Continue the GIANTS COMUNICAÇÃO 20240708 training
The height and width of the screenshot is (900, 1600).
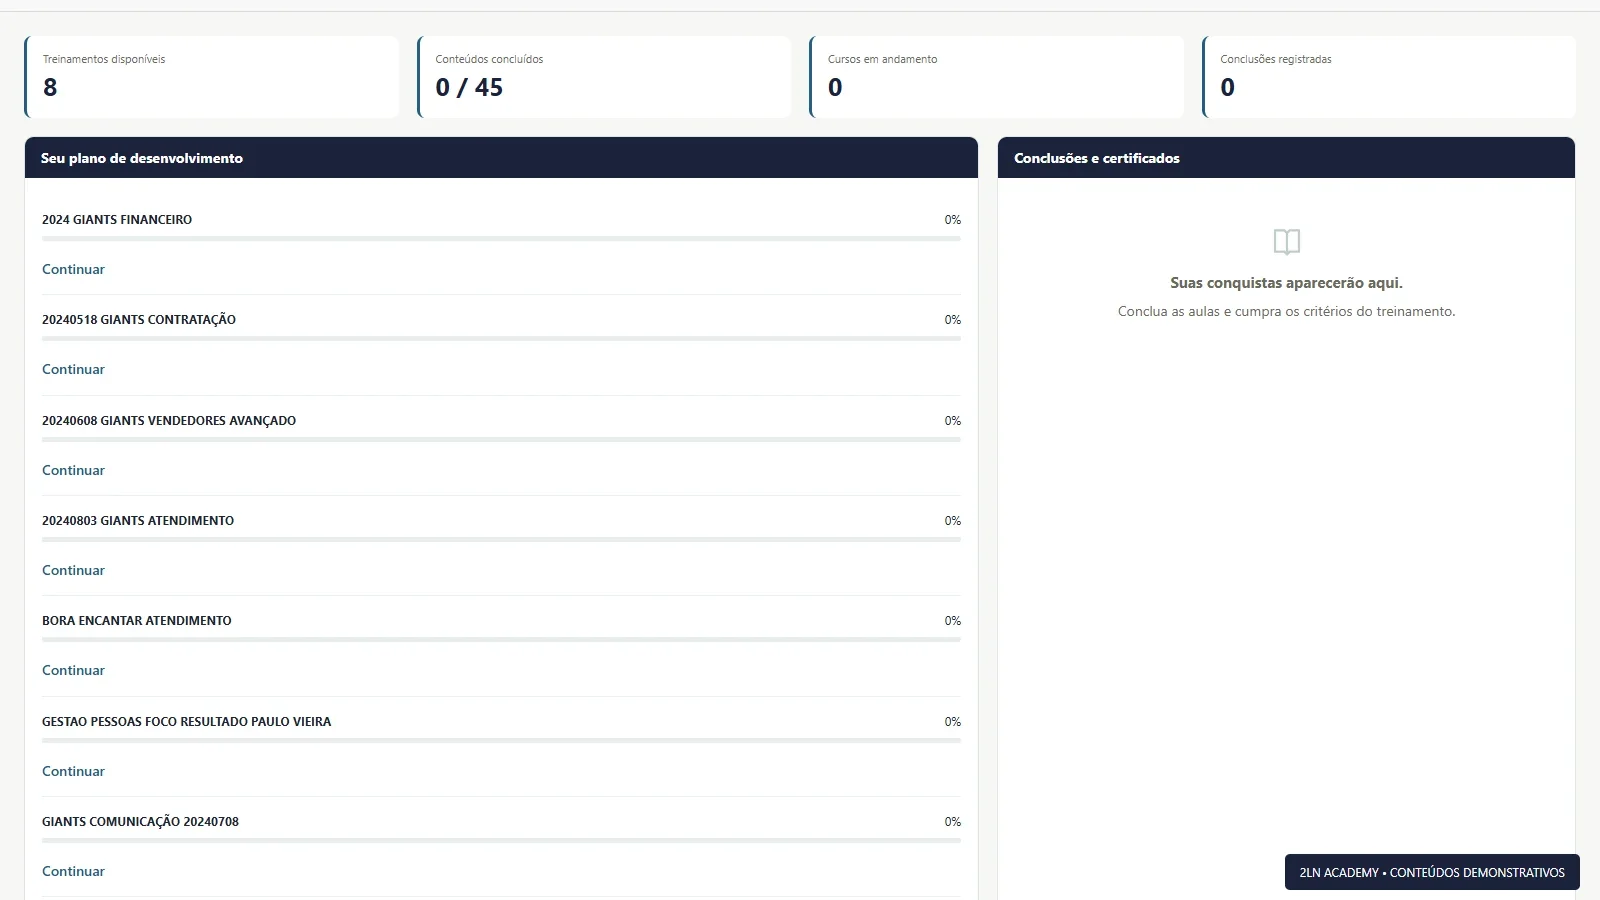click(73, 871)
